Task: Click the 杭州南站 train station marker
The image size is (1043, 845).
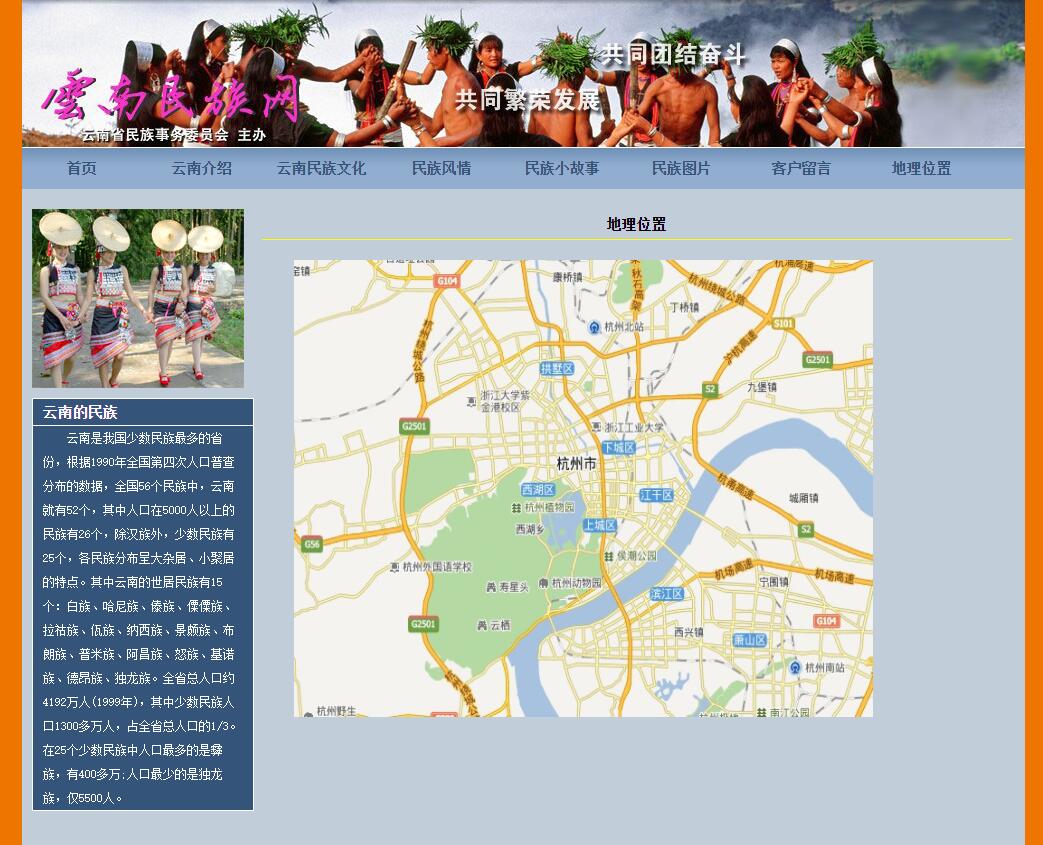Action: tap(795, 667)
